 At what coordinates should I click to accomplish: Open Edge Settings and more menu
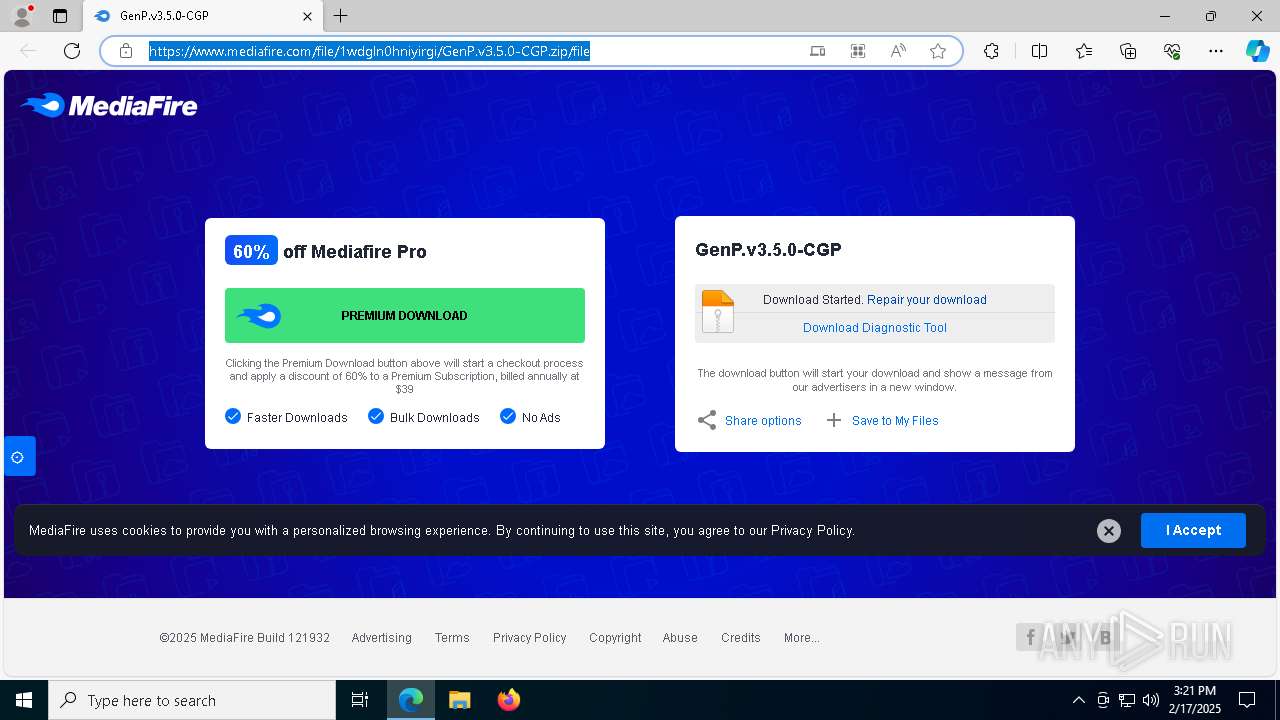click(1216, 51)
